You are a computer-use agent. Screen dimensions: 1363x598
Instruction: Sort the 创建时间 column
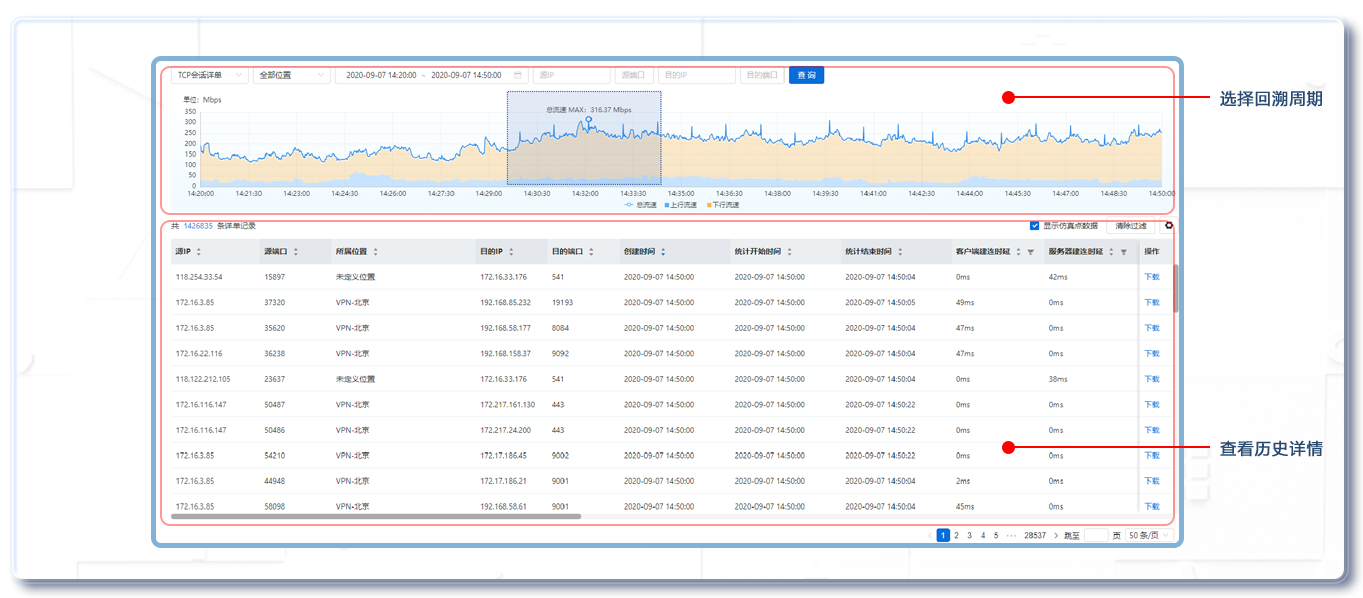(662, 252)
